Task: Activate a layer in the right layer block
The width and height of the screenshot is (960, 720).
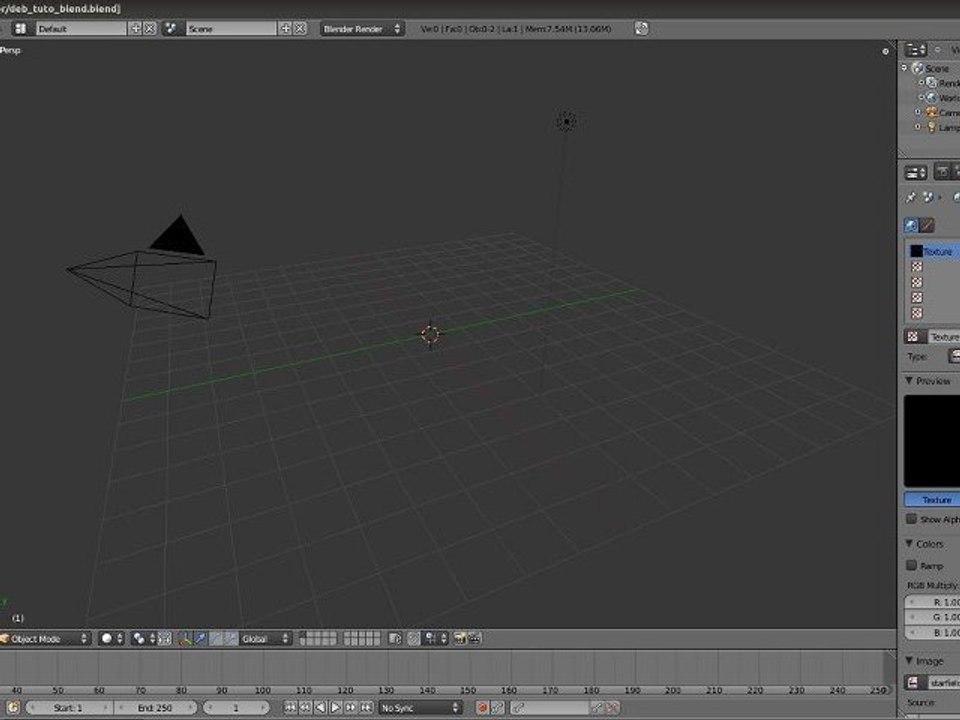Action: 362,639
